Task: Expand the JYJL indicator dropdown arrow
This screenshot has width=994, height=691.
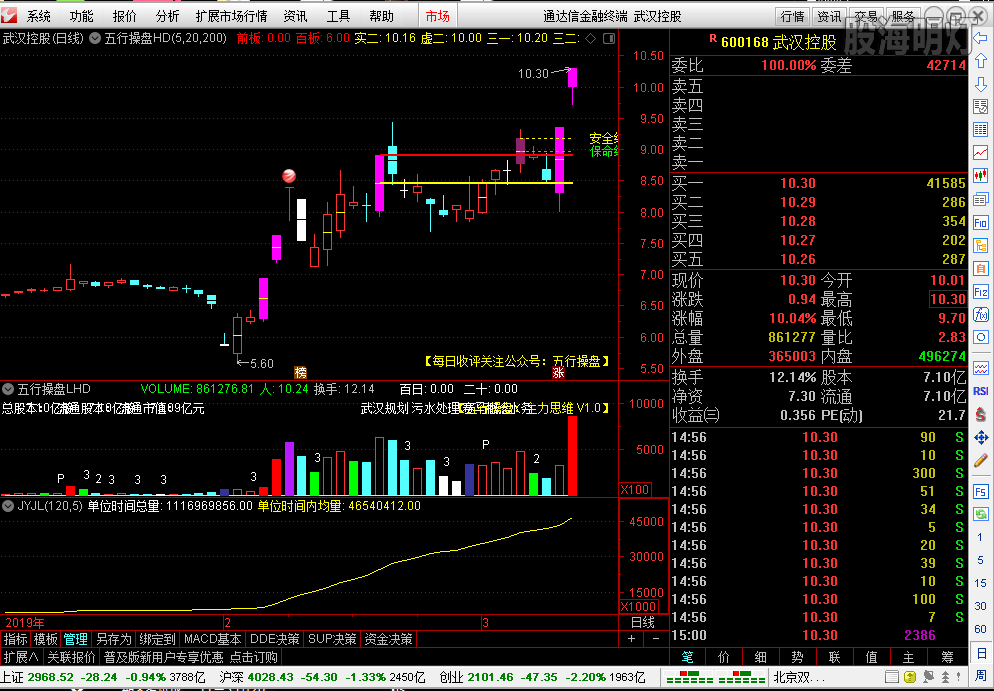Action: click(x=8, y=506)
